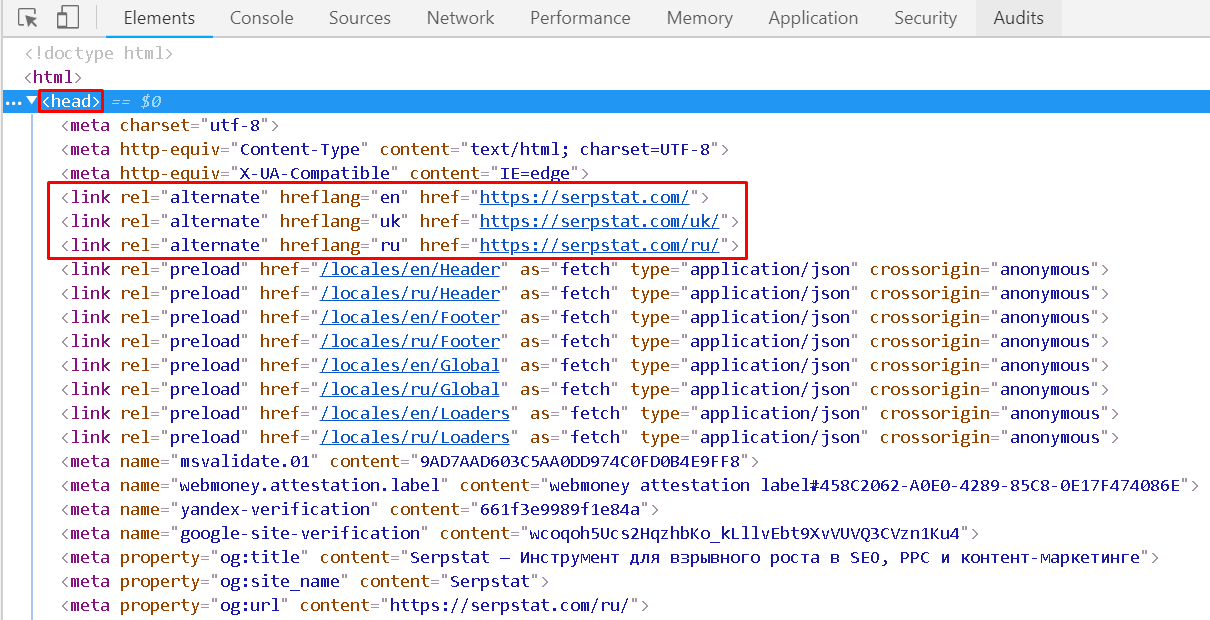Follow the /locales/en/Header link
1210x620 pixels.
[410, 269]
